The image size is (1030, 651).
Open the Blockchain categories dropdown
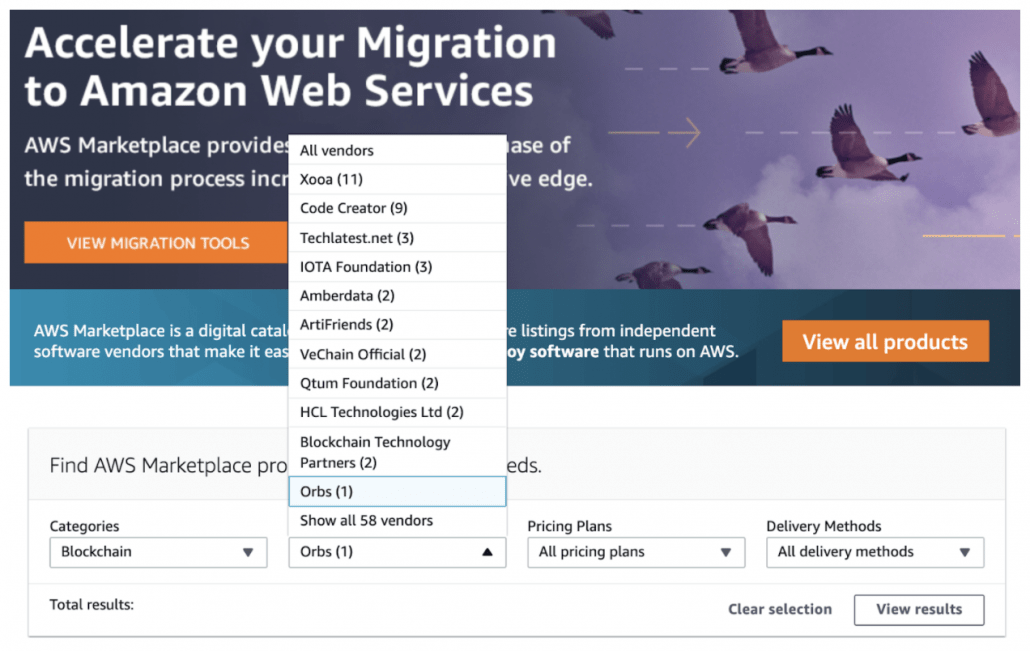coord(158,552)
